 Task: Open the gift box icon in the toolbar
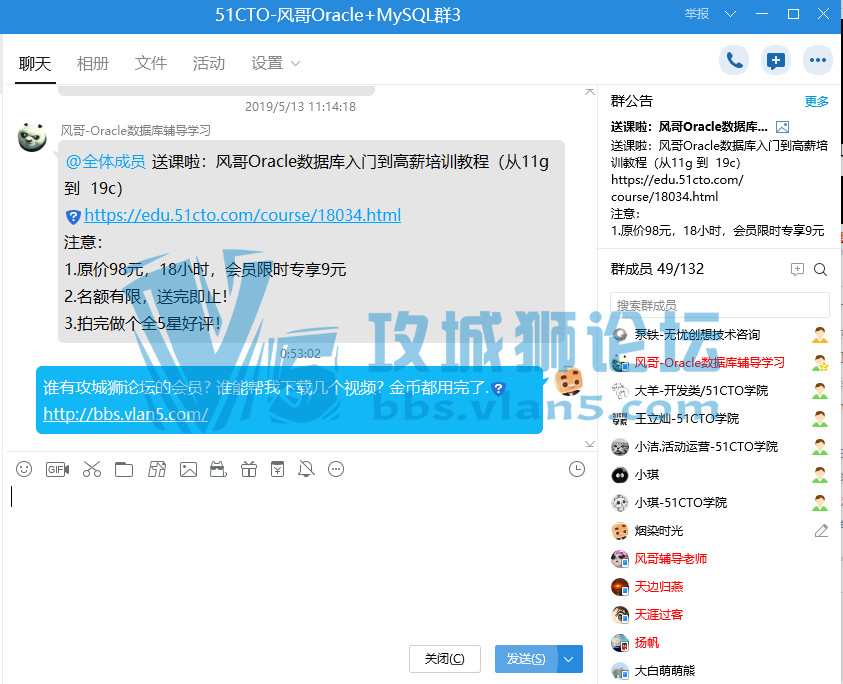(x=249, y=469)
